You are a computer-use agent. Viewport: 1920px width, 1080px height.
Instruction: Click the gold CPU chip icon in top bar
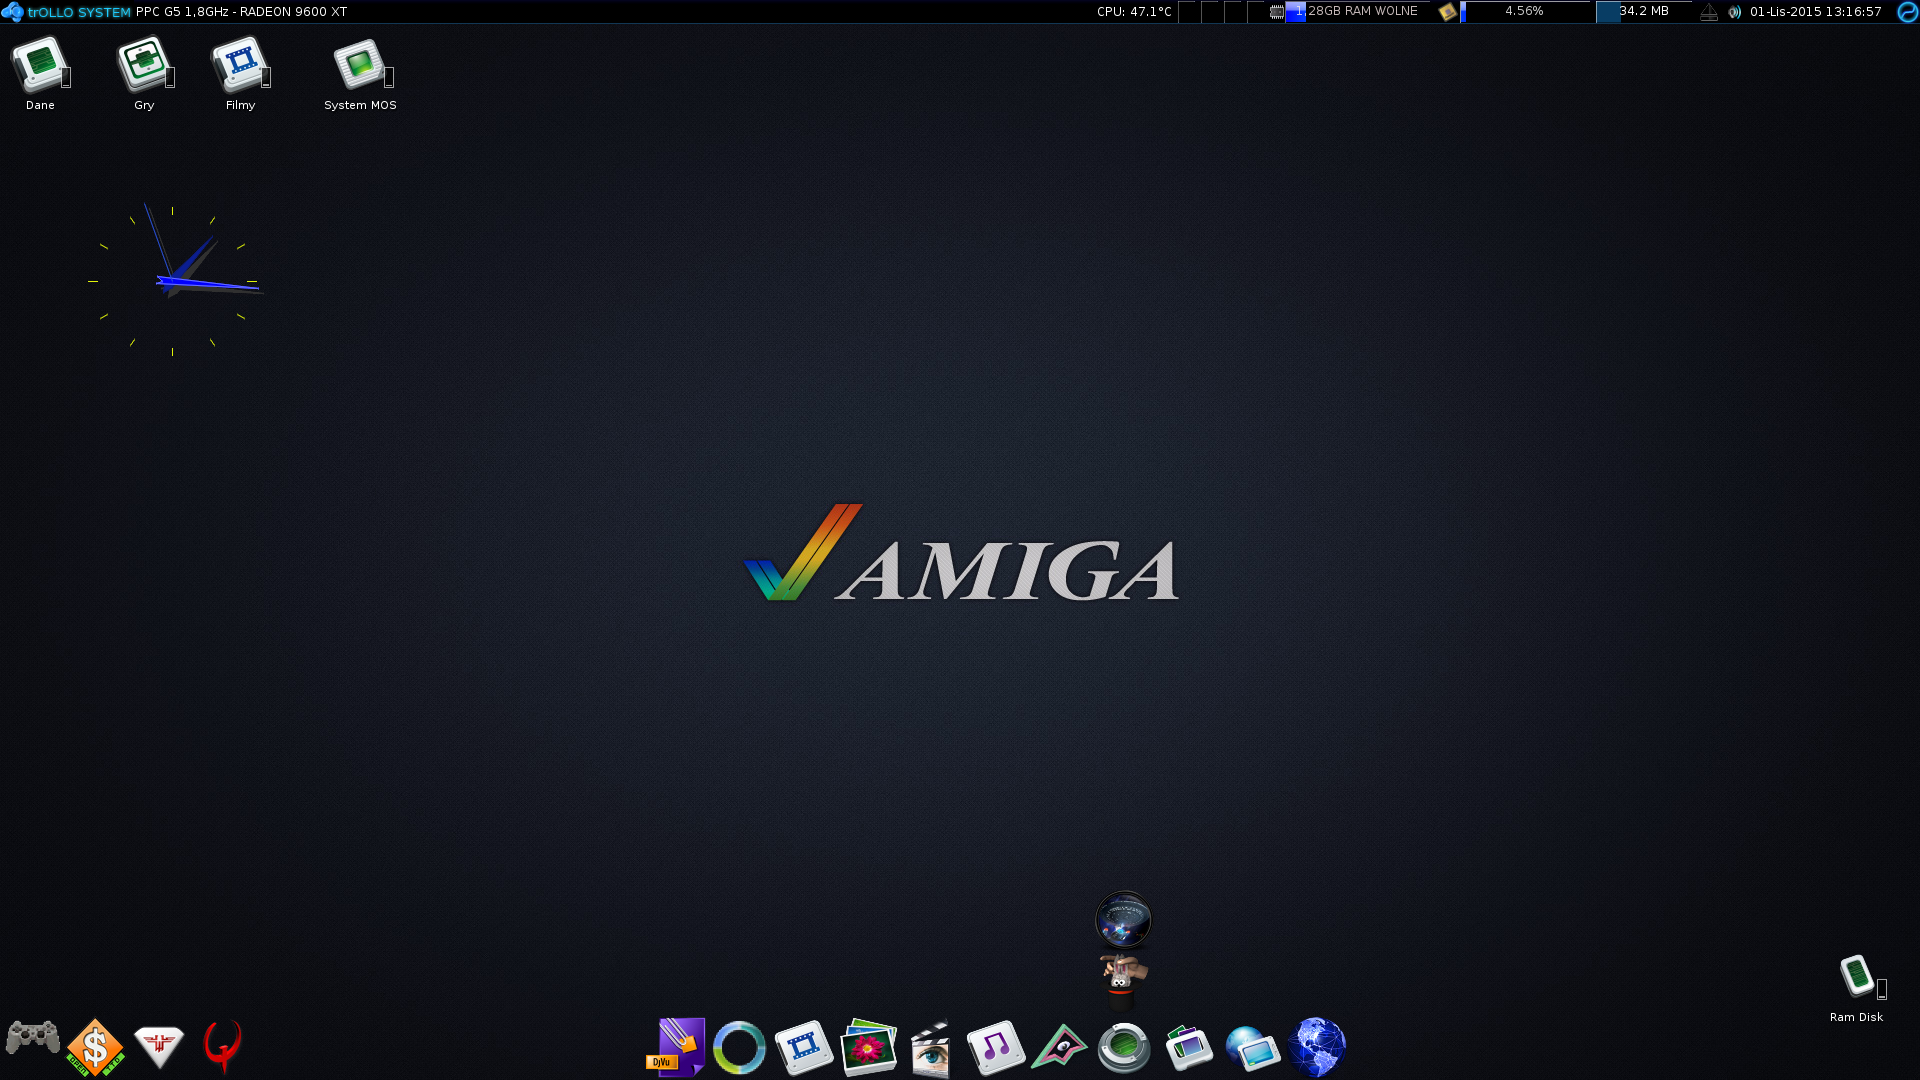[1448, 12]
